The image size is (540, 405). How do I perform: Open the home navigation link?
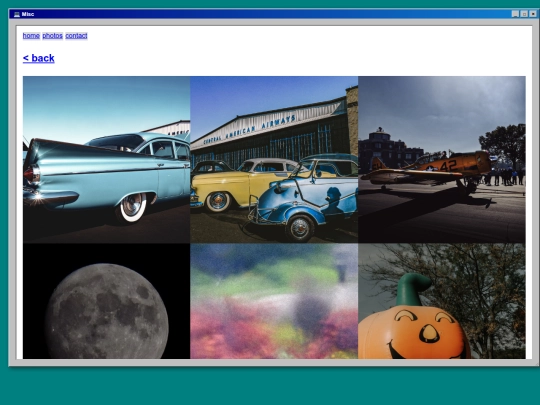point(31,36)
